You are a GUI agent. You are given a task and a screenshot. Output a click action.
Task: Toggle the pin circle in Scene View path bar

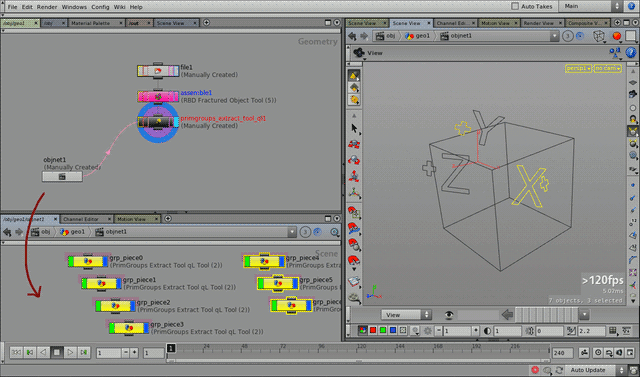point(567,36)
